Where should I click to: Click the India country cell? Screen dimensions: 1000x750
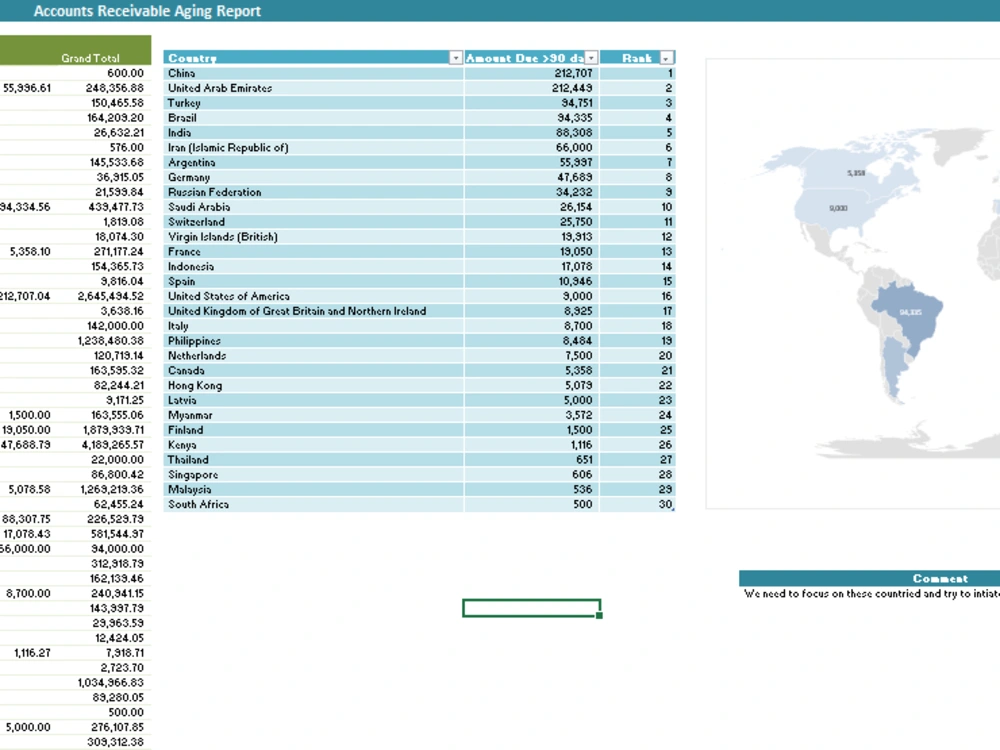coord(313,133)
